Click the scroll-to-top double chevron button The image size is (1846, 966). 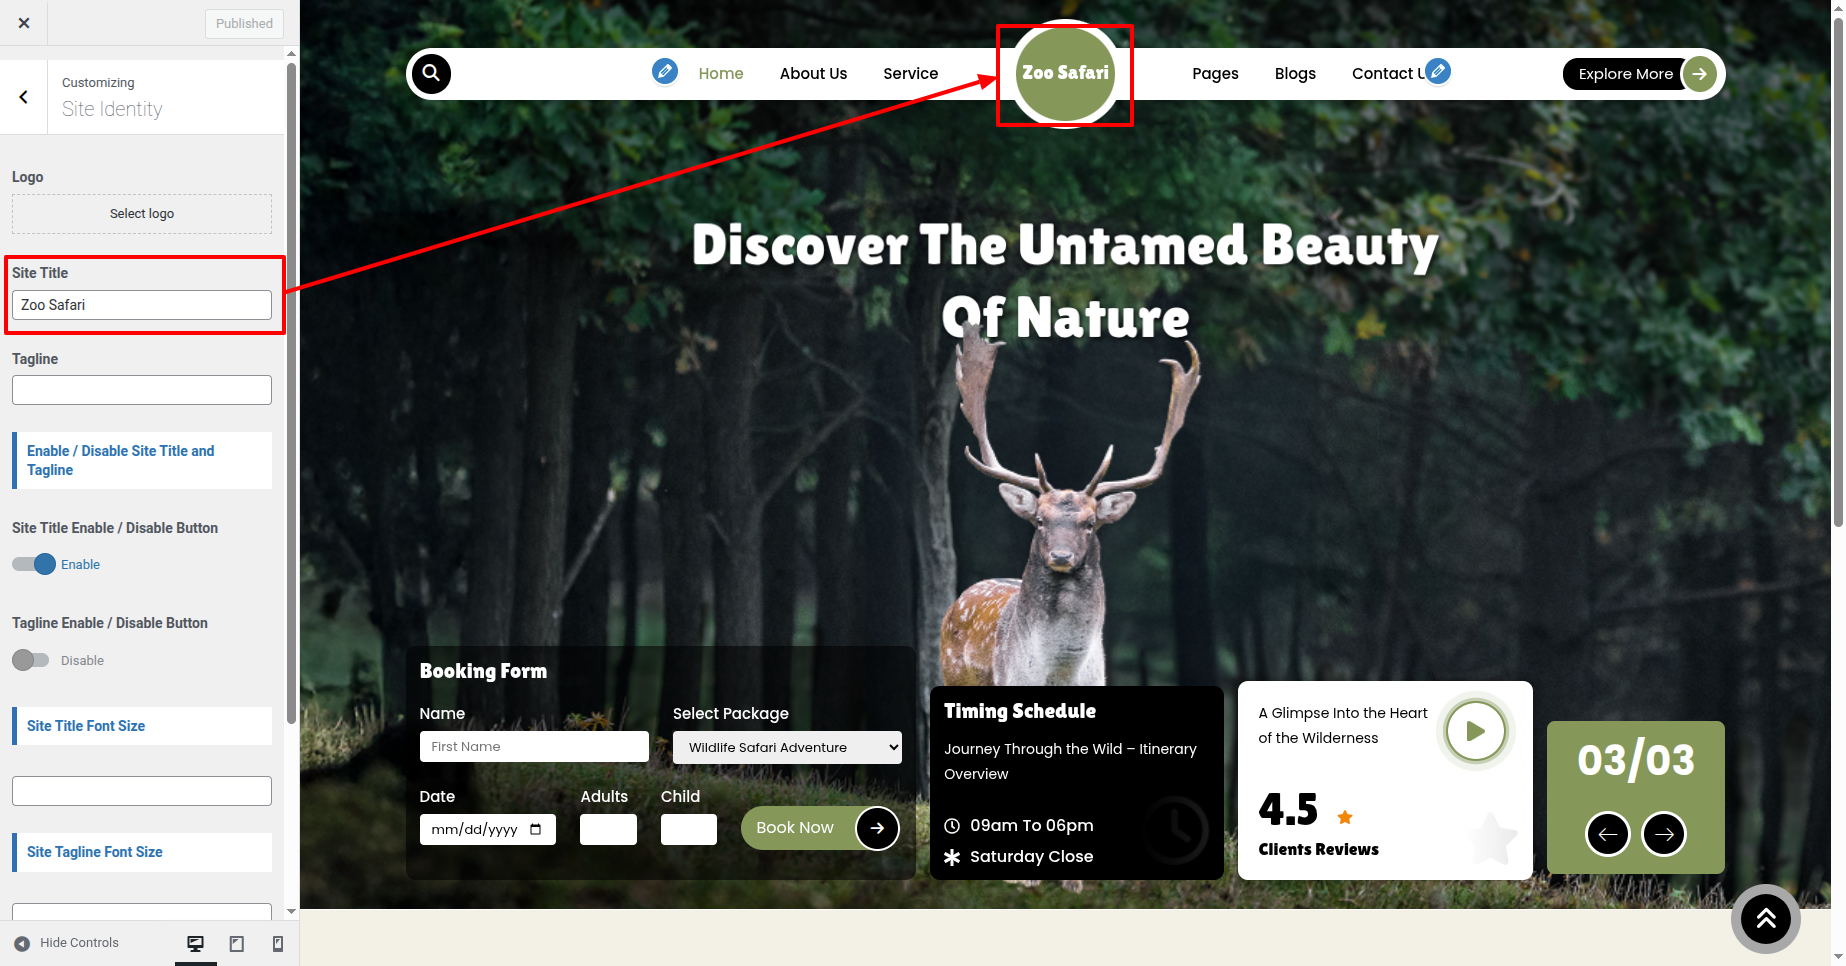(x=1765, y=918)
